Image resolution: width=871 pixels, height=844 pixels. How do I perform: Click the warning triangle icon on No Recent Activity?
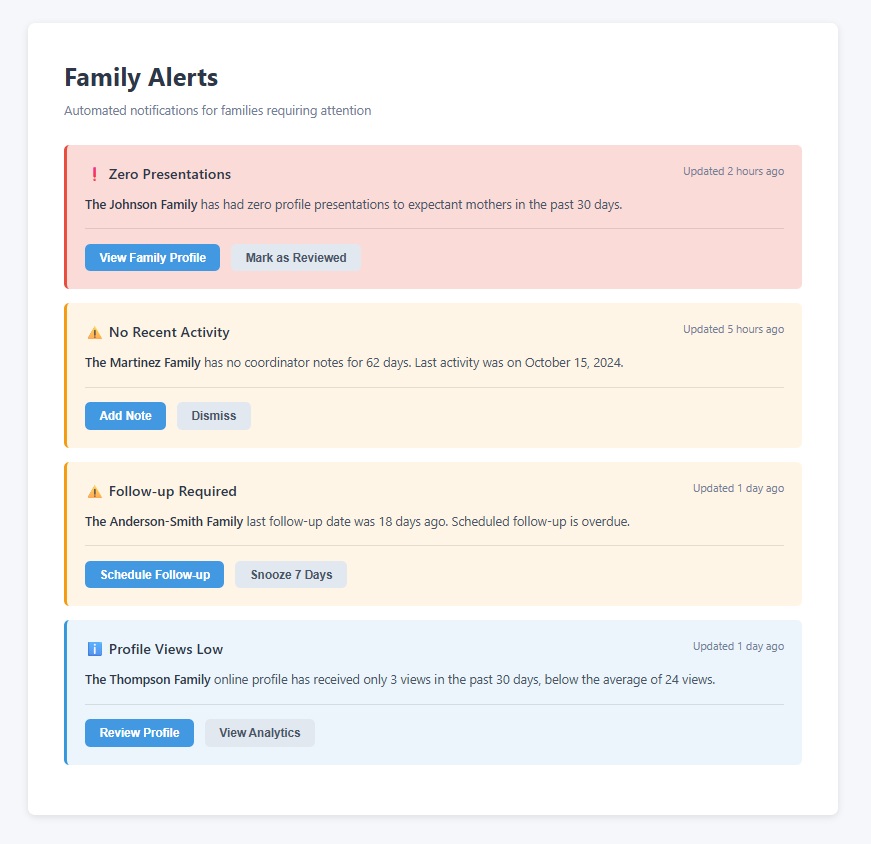[93, 331]
